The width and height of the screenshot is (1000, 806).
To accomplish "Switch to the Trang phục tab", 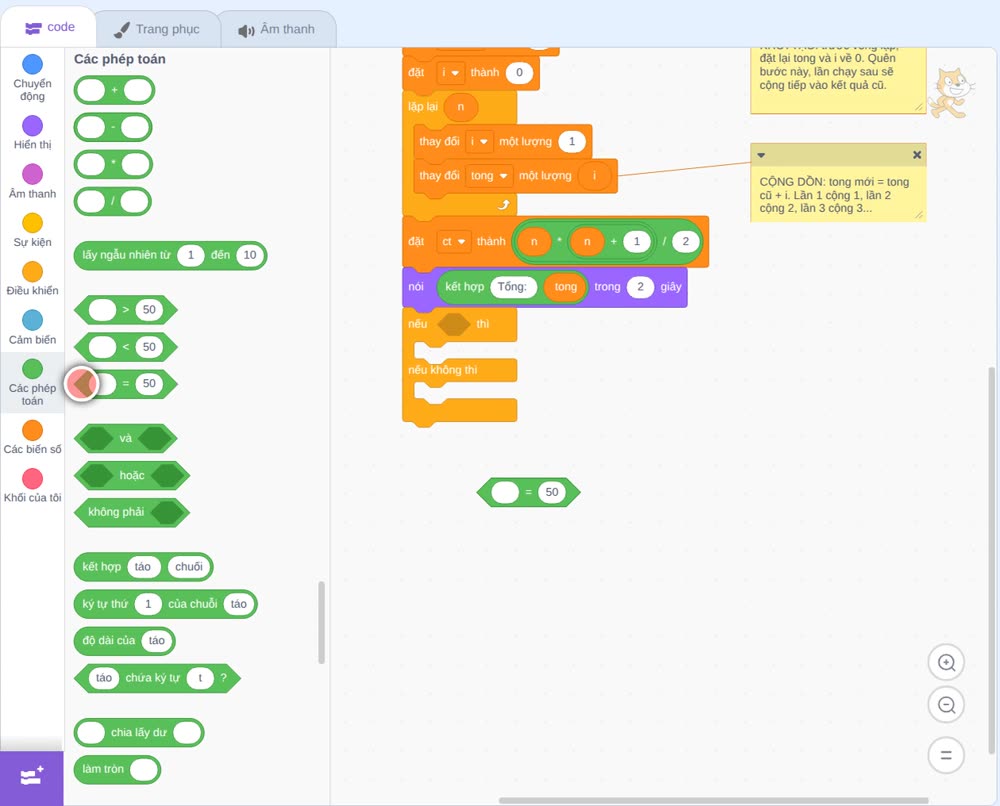I will [157, 29].
